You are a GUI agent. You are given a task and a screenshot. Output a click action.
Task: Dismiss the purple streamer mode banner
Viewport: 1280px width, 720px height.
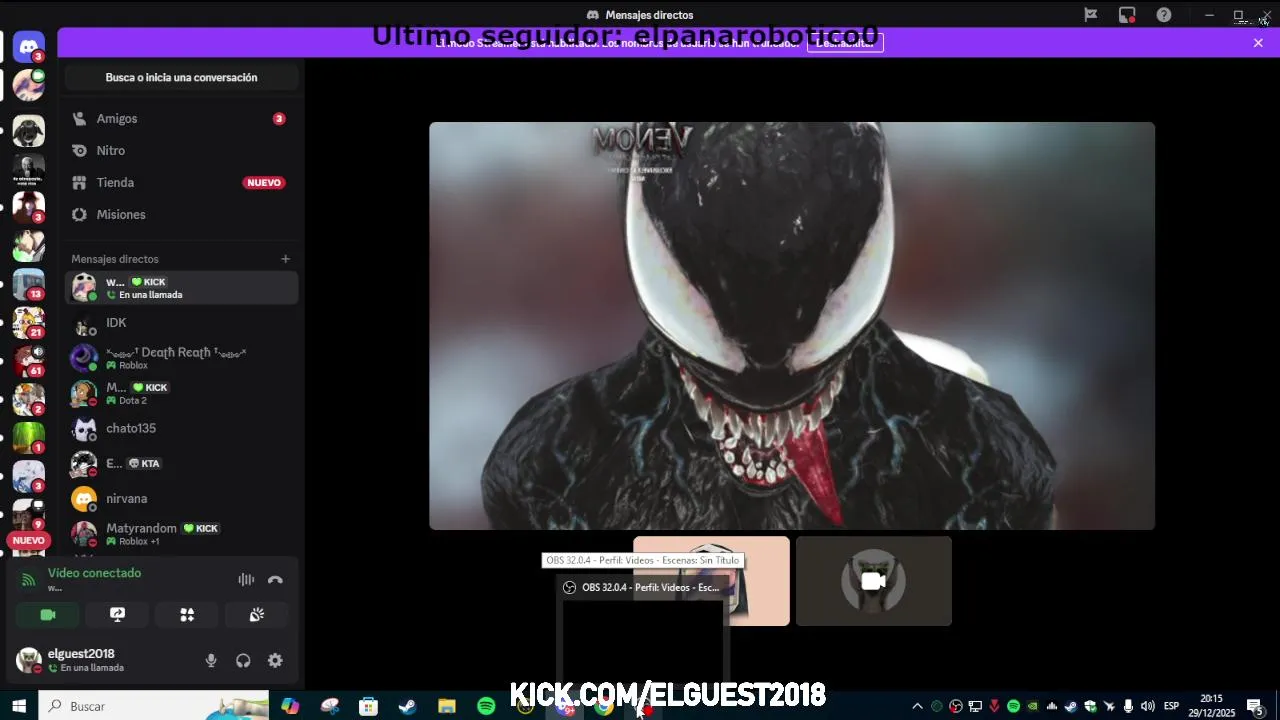1258,43
